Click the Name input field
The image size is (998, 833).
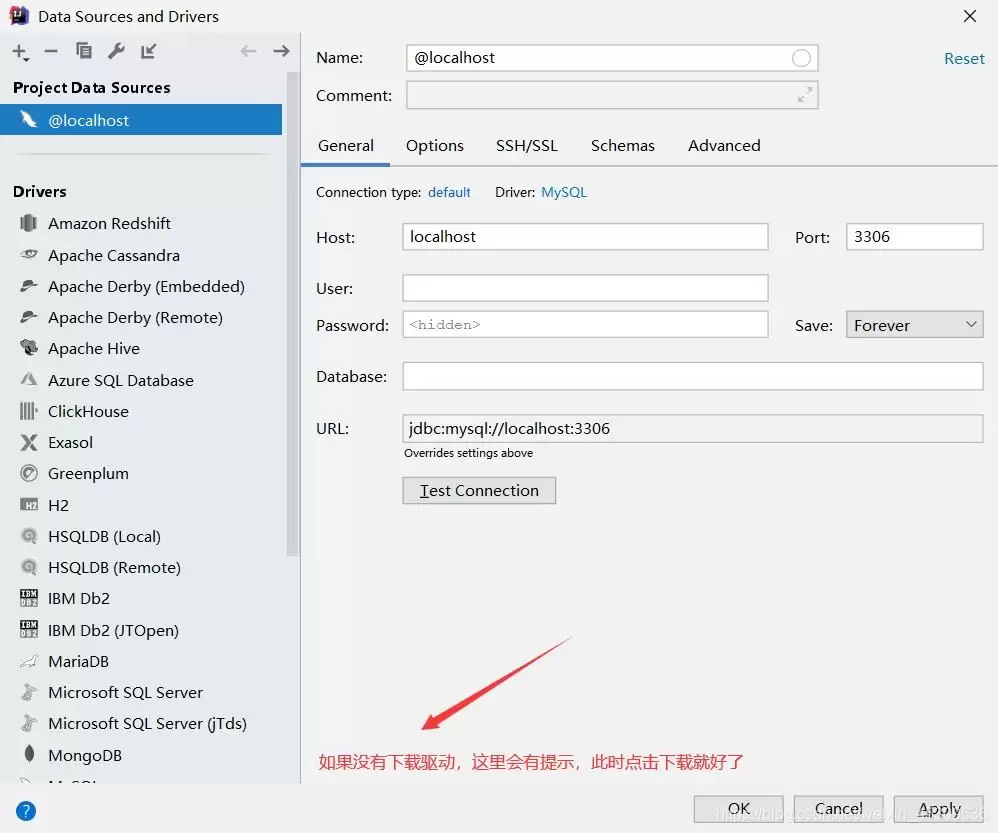tap(612, 58)
